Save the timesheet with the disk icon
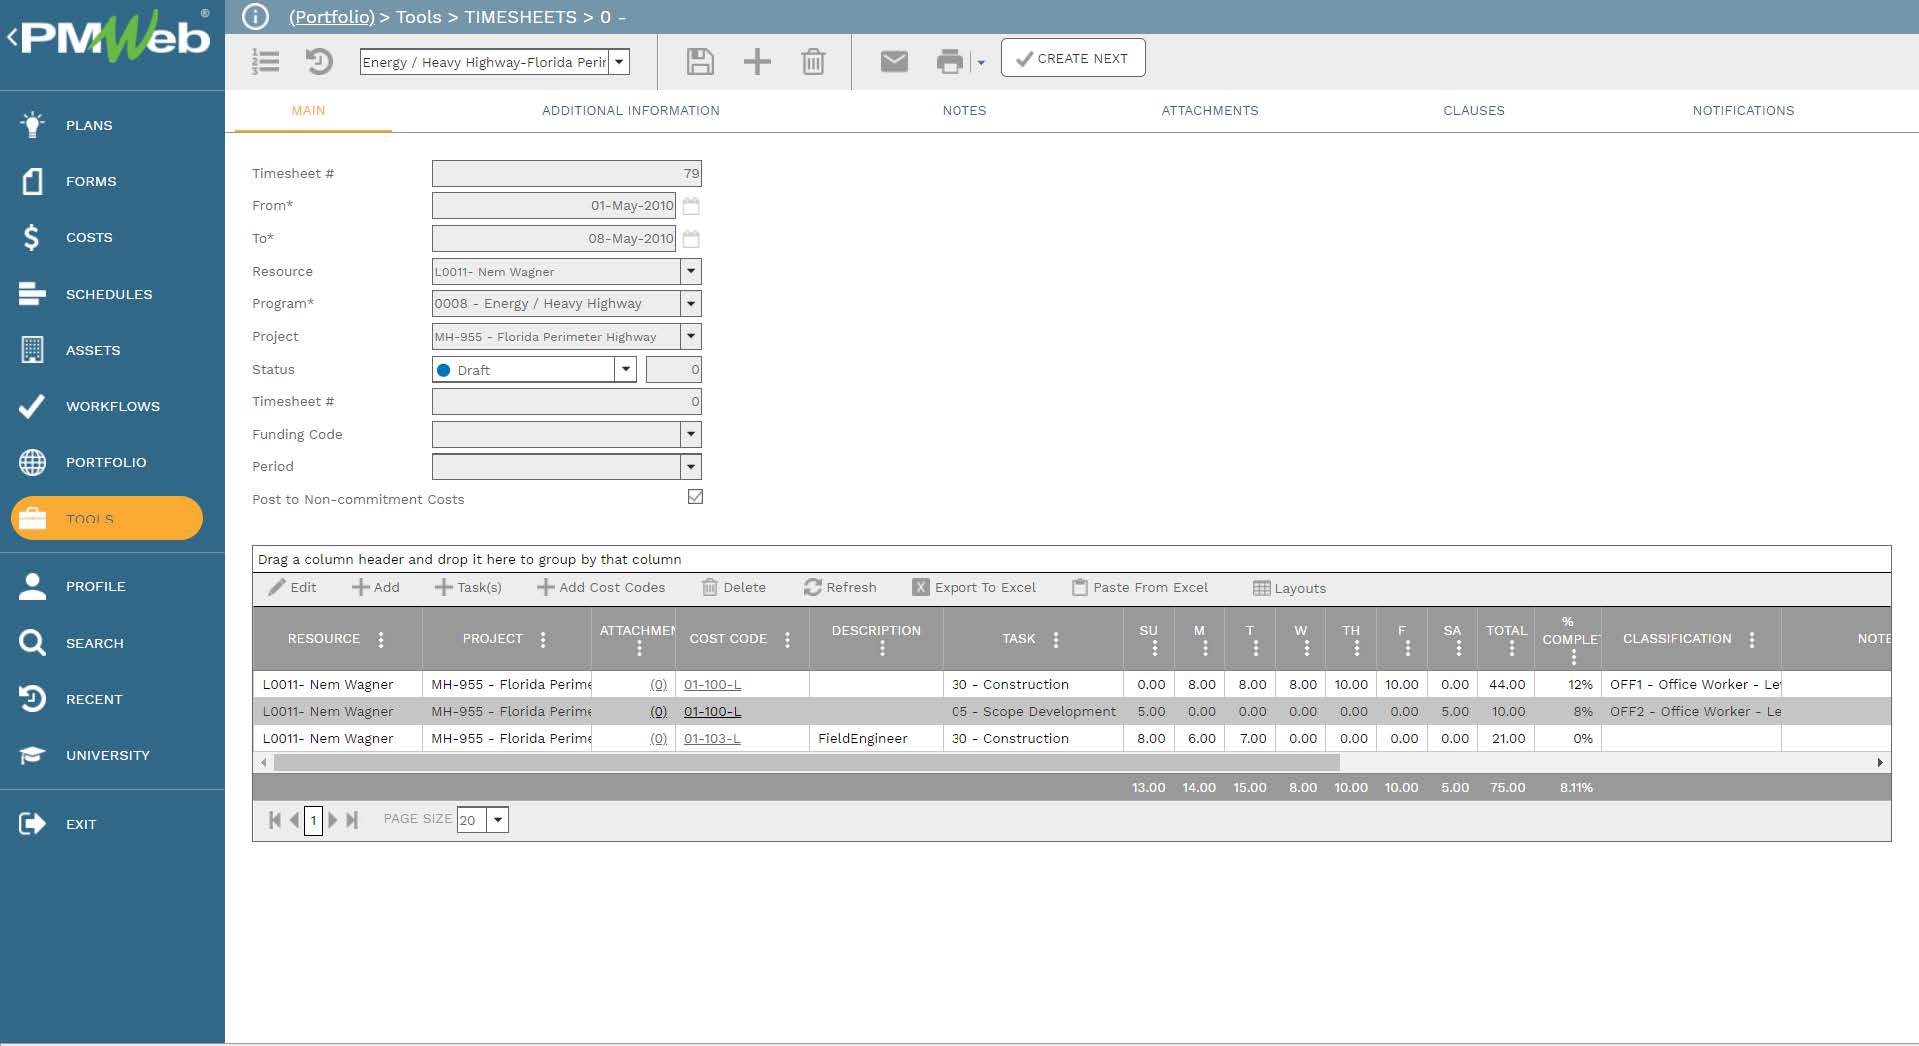The width and height of the screenshot is (1919, 1046). pyautogui.click(x=700, y=62)
